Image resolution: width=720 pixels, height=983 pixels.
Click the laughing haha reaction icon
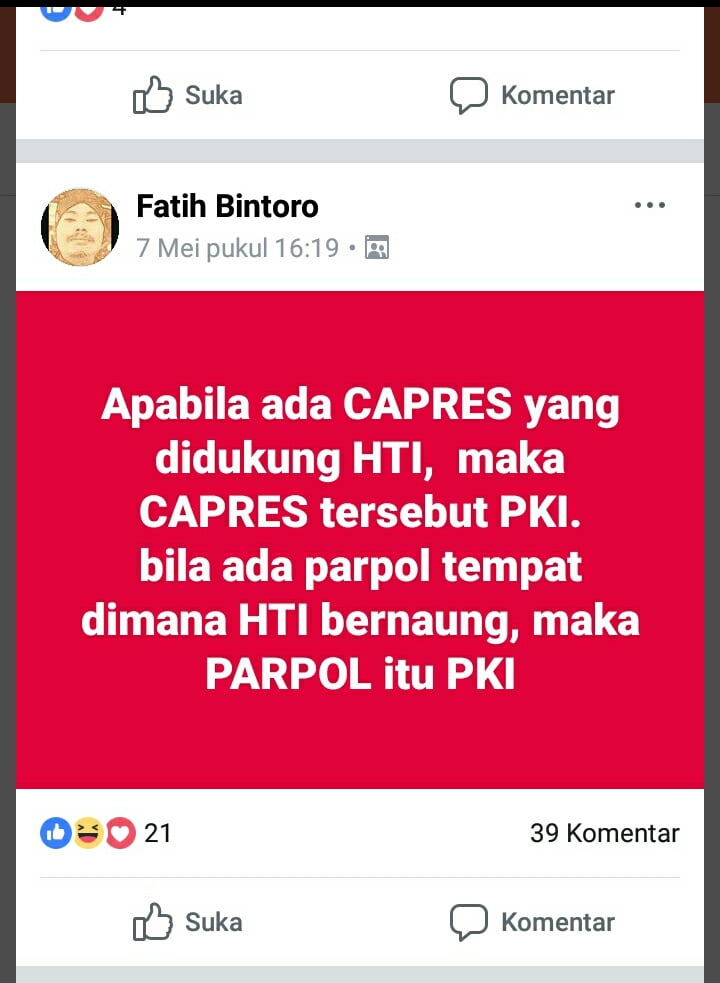pos(88,833)
